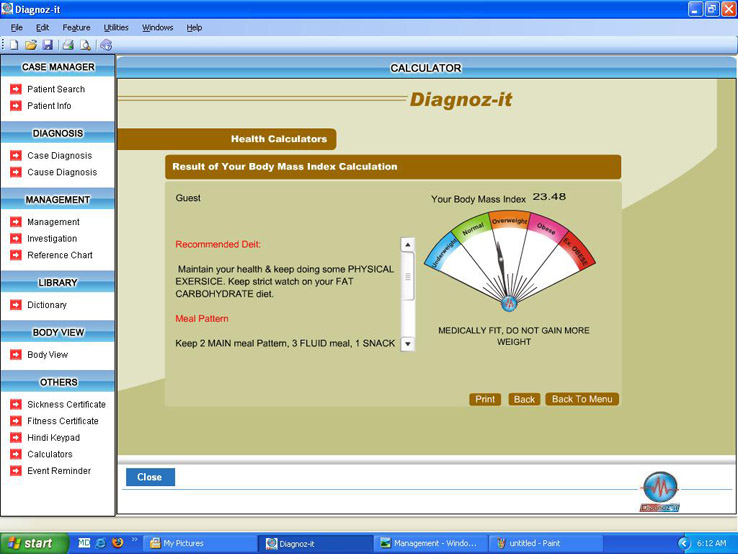Click the red arrow icon beside Hindi Keypad
Image resolution: width=738 pixels, height=554 pixels.
coord(16,437)
